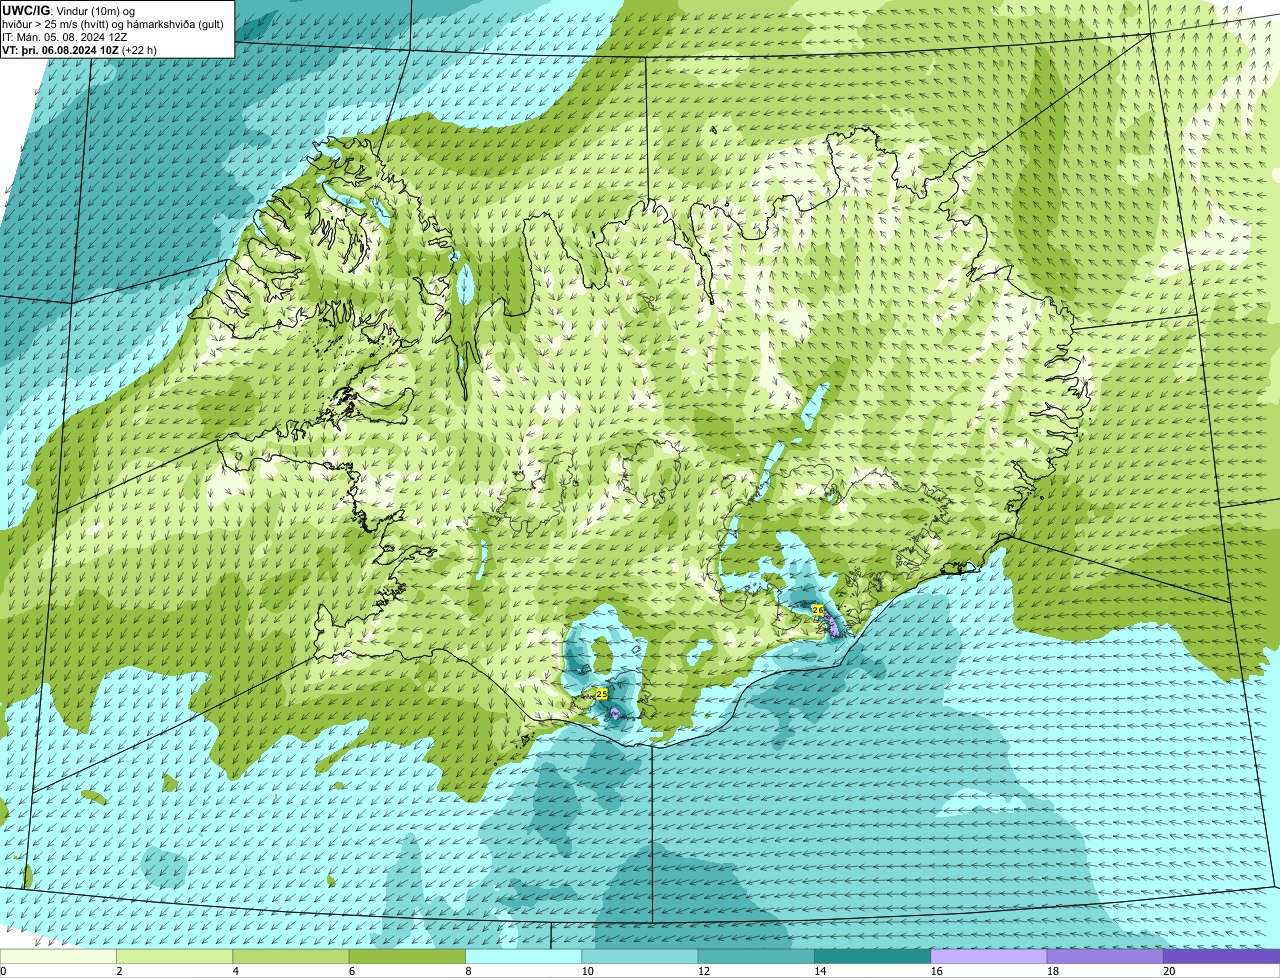Select the light green 2–4 m/s legend swatch
Screen dimensions: 1280x978
click(175, 956)
